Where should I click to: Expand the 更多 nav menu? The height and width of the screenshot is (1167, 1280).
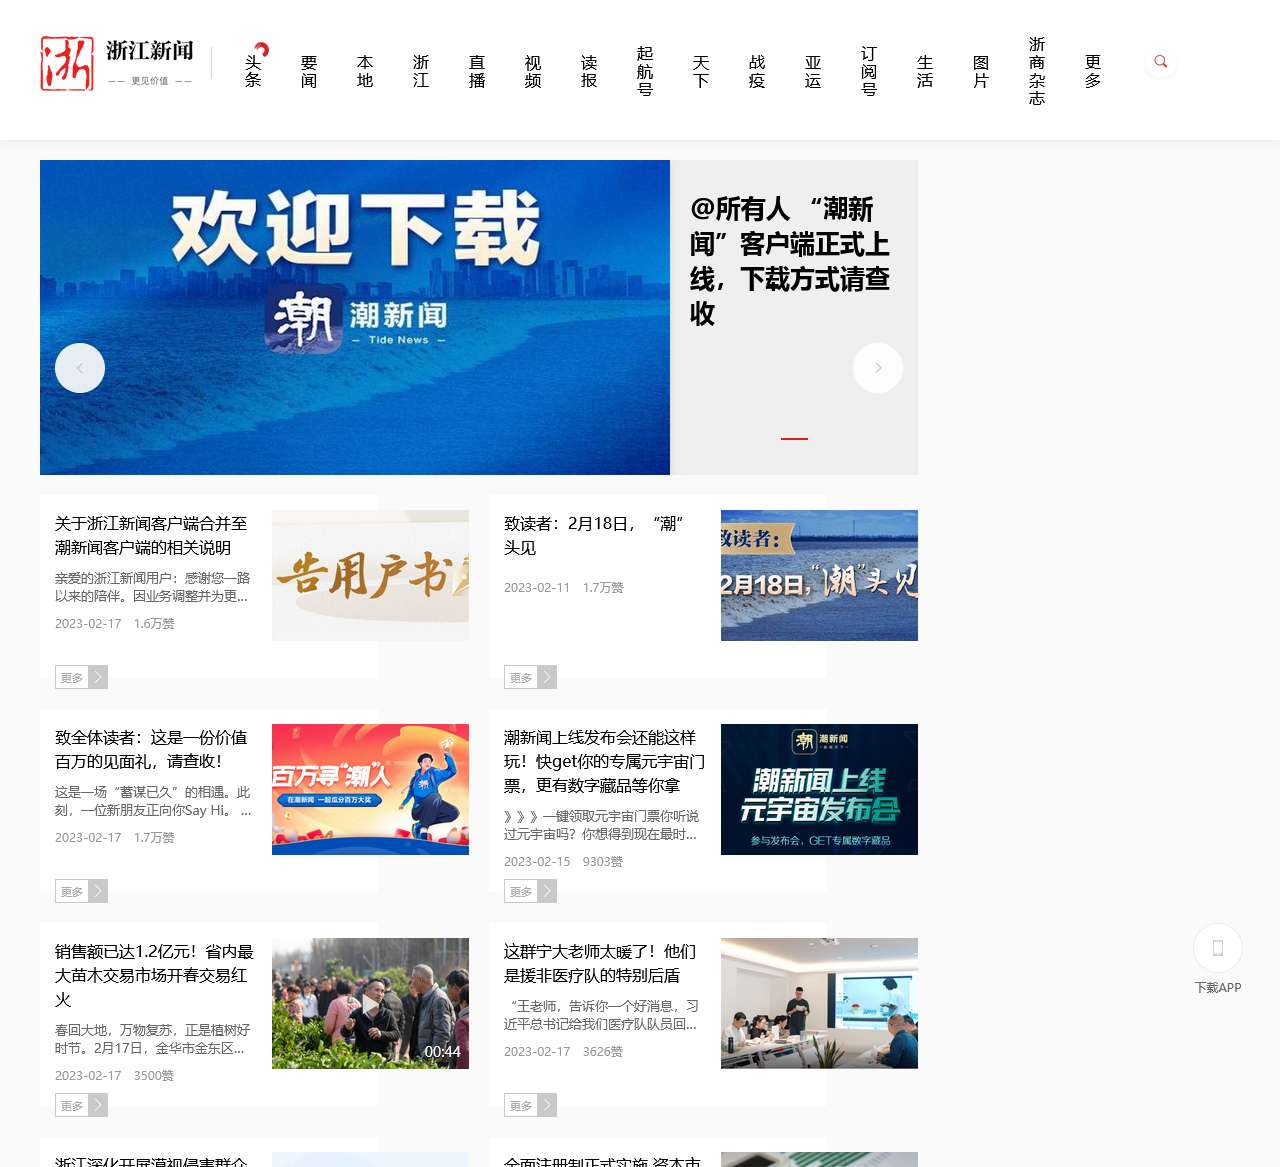coord(1093,71)
